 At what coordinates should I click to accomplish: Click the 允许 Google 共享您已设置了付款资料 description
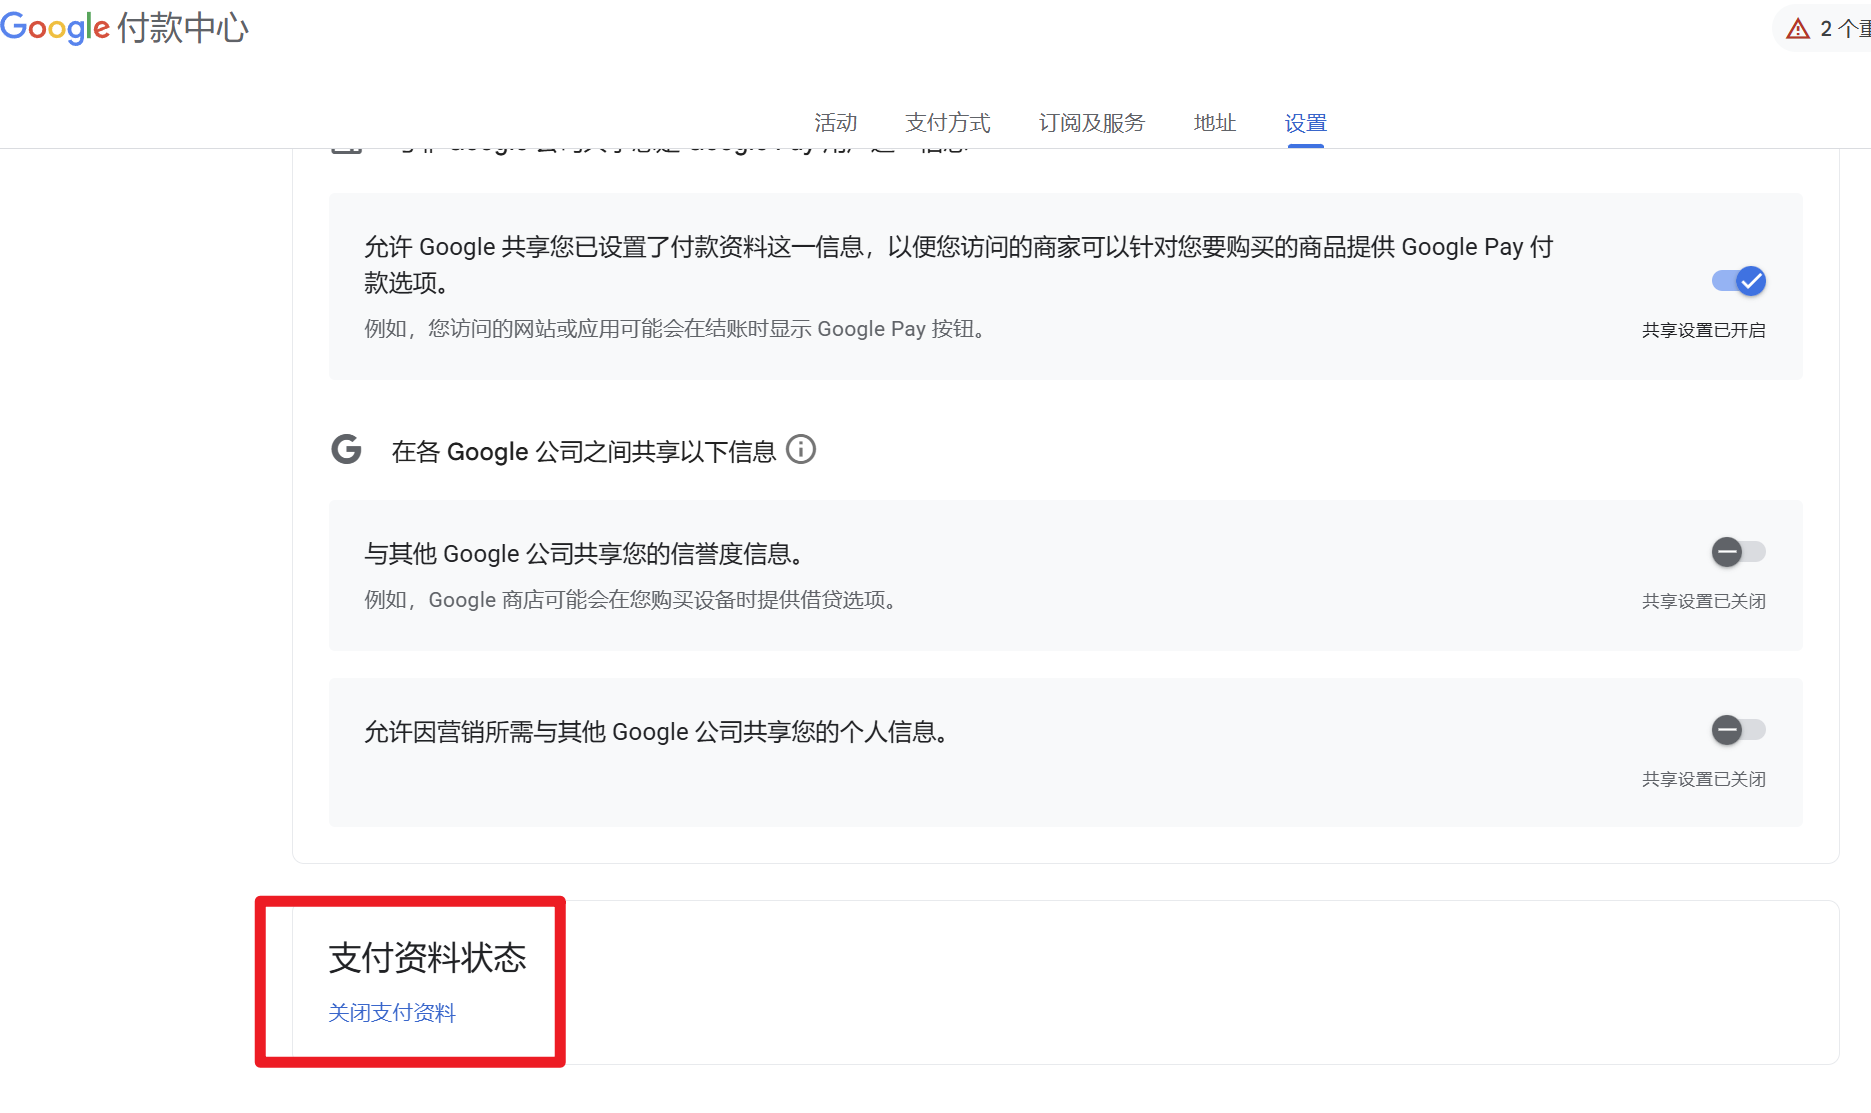coord(958,265)
